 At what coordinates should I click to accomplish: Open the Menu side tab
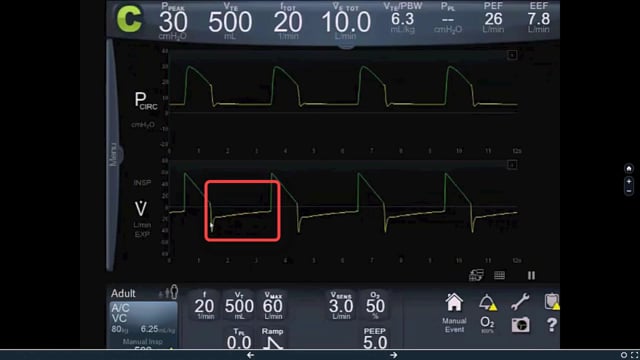click(x=113, y=154)
